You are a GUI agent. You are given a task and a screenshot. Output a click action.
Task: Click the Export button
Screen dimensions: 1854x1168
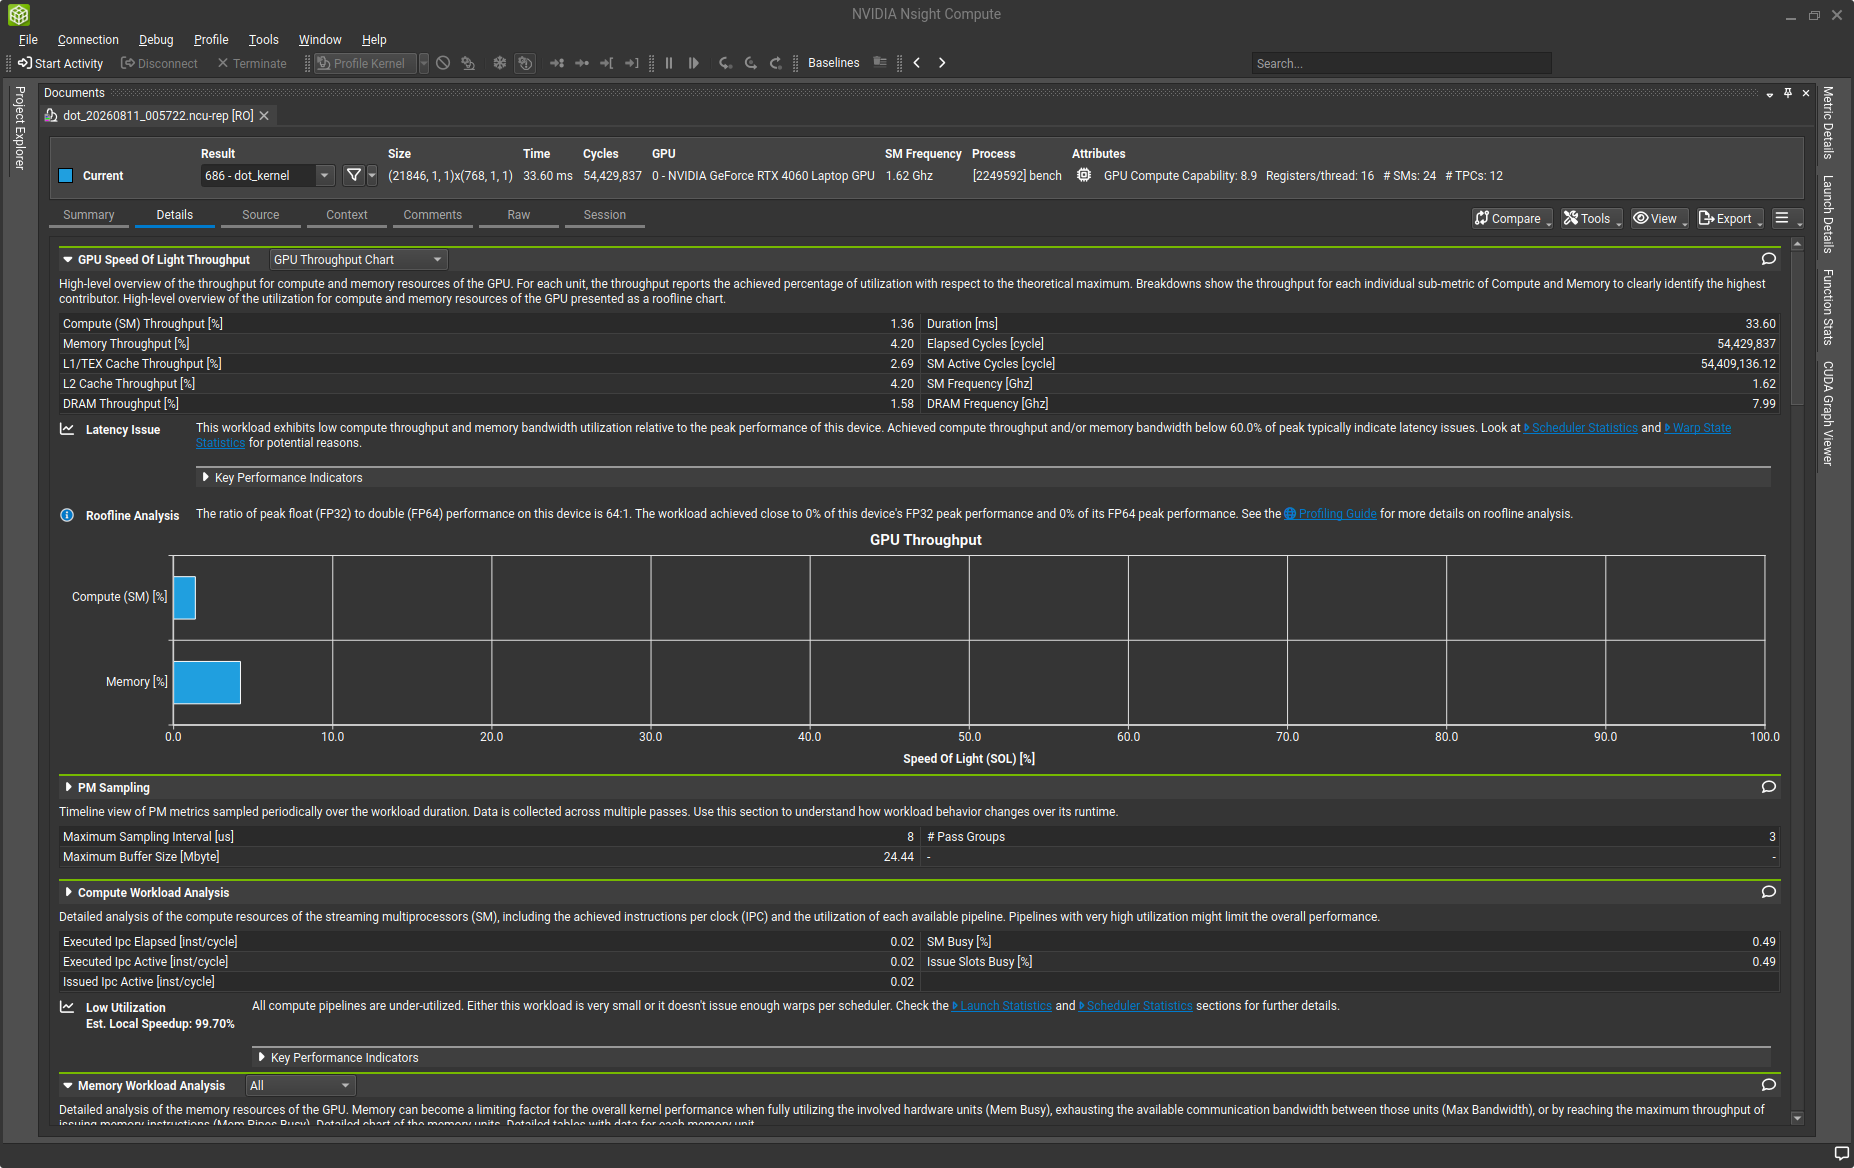(x=1730, y=218)
